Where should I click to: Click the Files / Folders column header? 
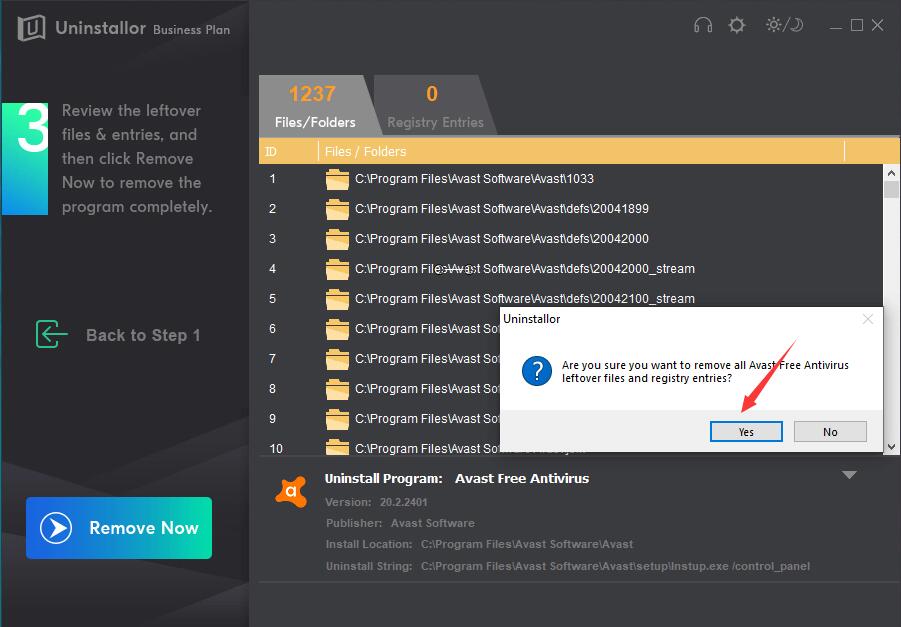click(365, 152)
